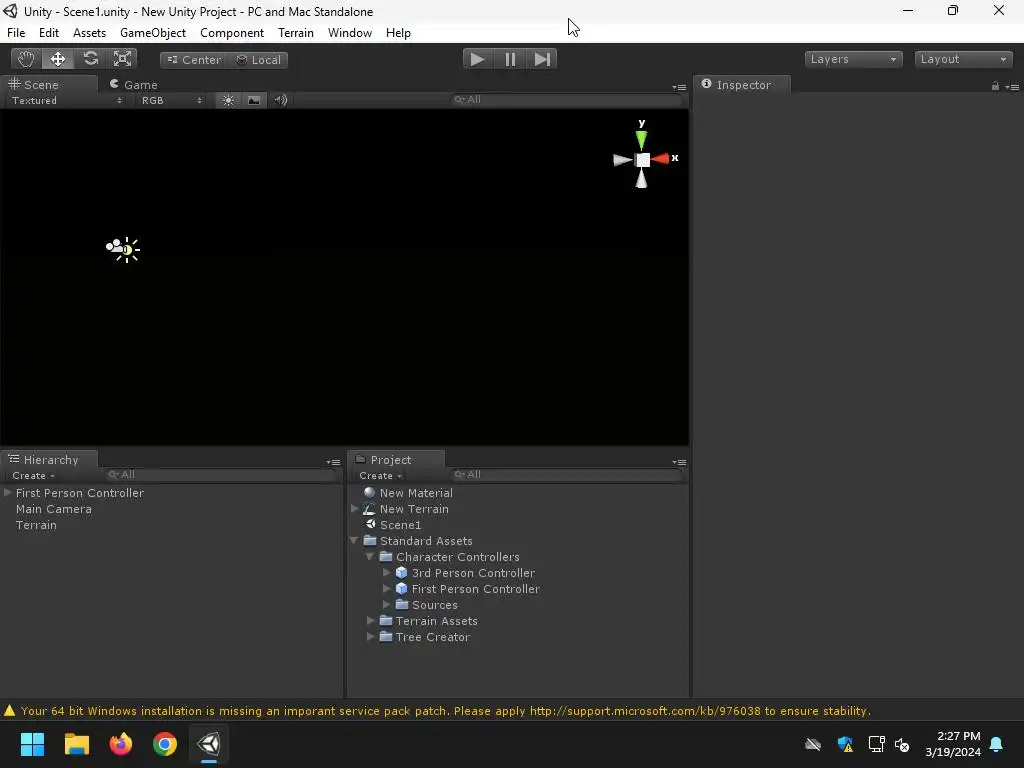1024x768 pixels.
Task: Open the Component menu
Action: (232, 33)
